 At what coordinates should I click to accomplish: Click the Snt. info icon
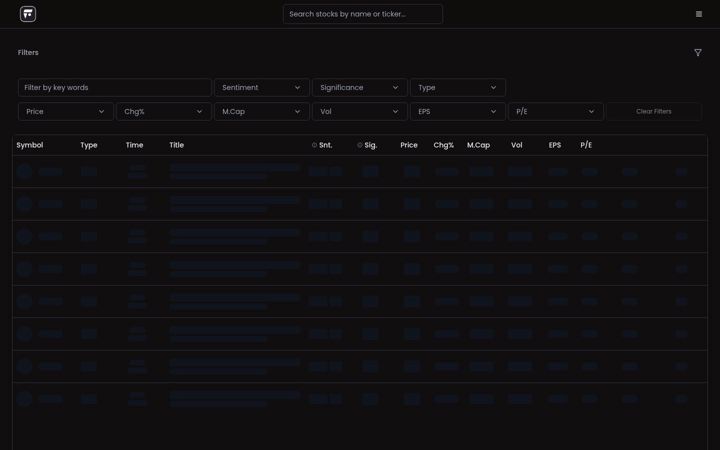[315, 145]
